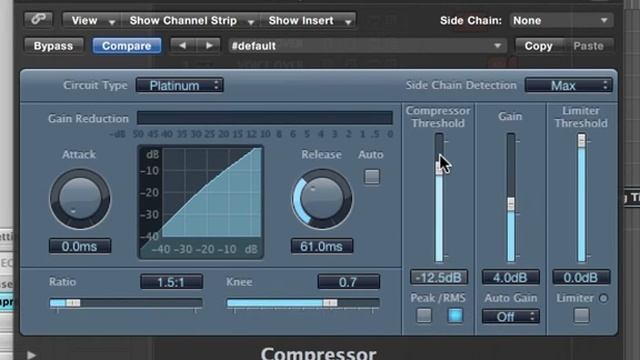Click the Compressor Threshold vertical slider
This screenshot has height=360, width=640.
point(439,198)
